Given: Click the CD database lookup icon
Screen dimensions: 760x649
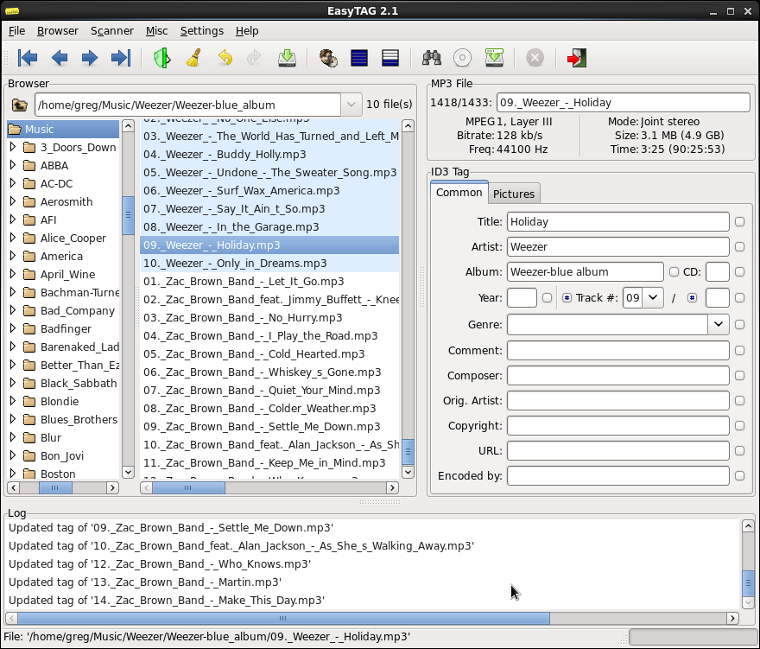Looking at the screenshot, I should [462, 58].
